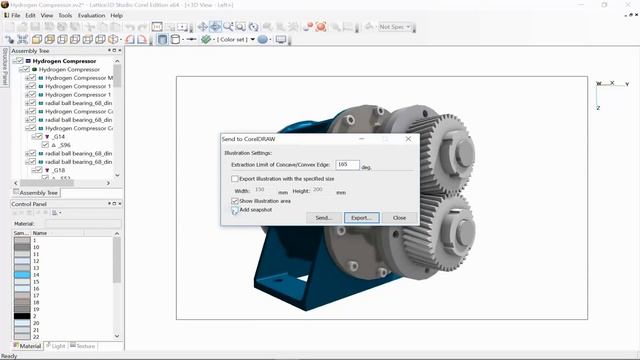Click Assembly Tree scroll down arrow
Screen dimensions: 640x360
click(118, 175)
